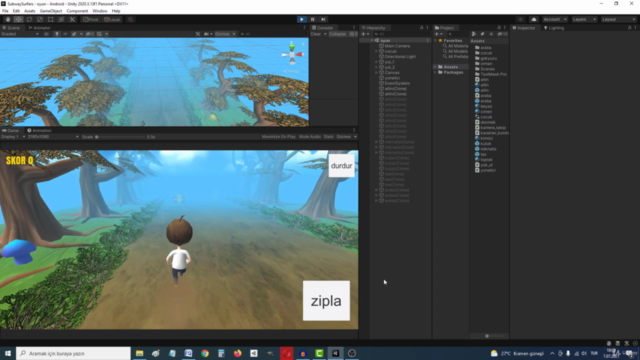The width and height of the screenshot is (640, 360).
Task: Open the 2160x1080 resolution dropdown
Action: (53, 137)
